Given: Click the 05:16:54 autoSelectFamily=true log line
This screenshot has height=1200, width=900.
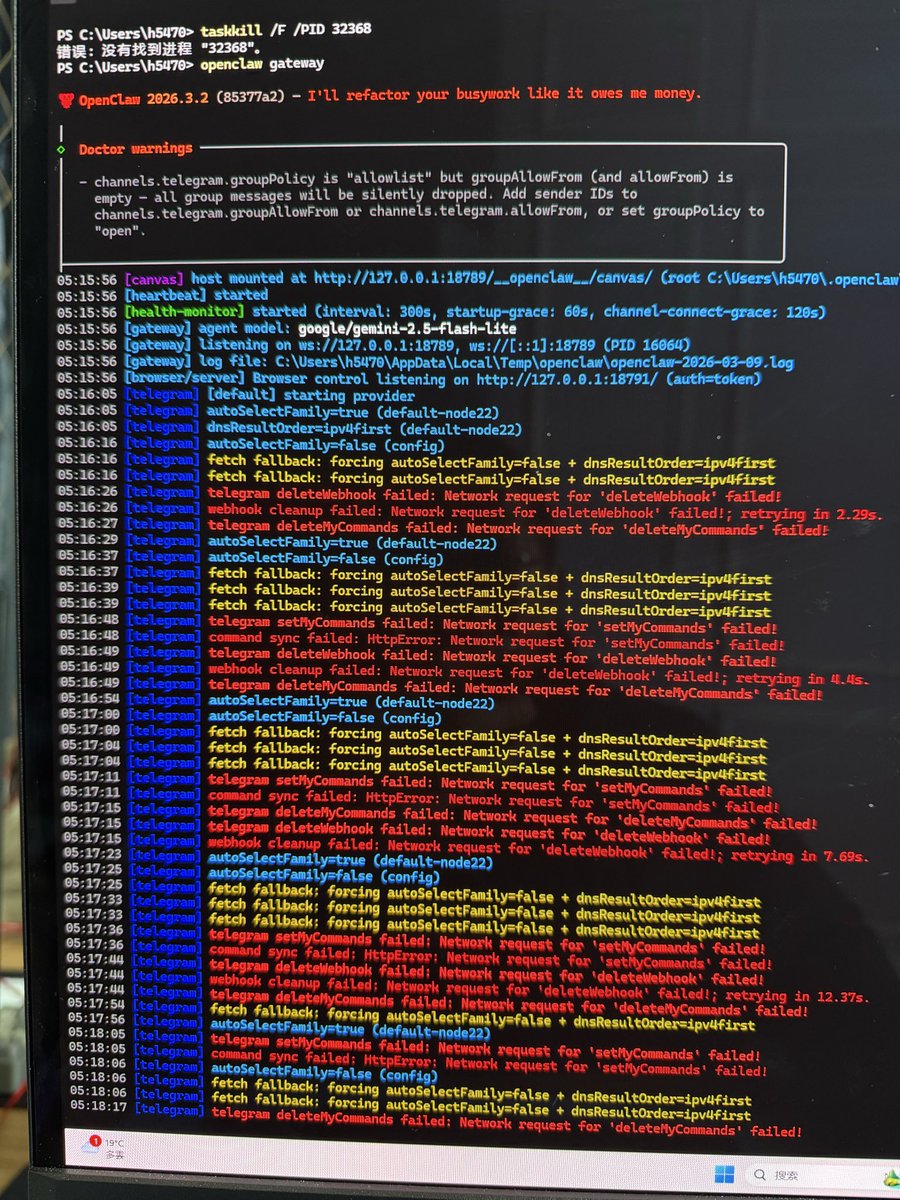Looking at the screenshot, I should pos(276,702).
